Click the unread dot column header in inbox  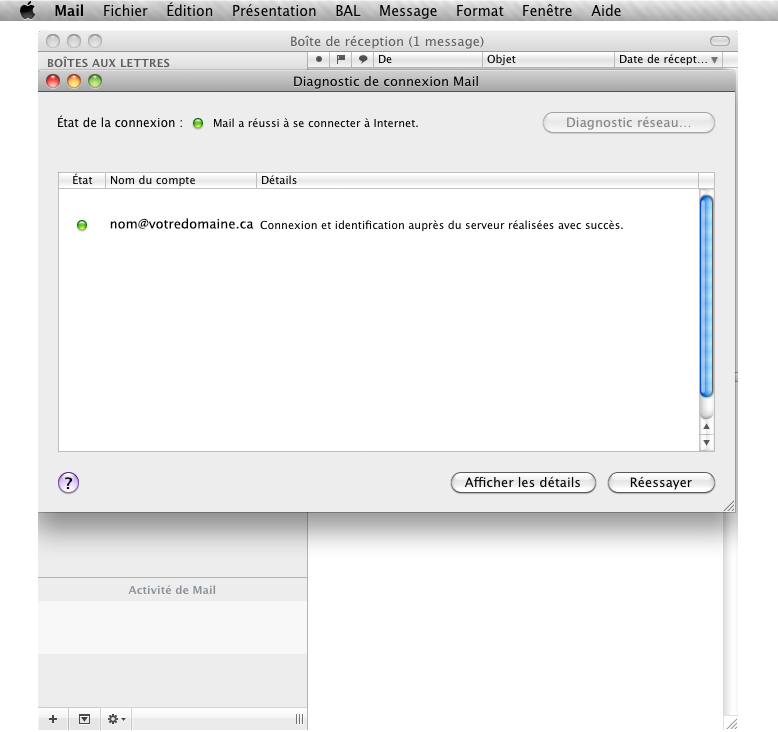pos(319,59)
